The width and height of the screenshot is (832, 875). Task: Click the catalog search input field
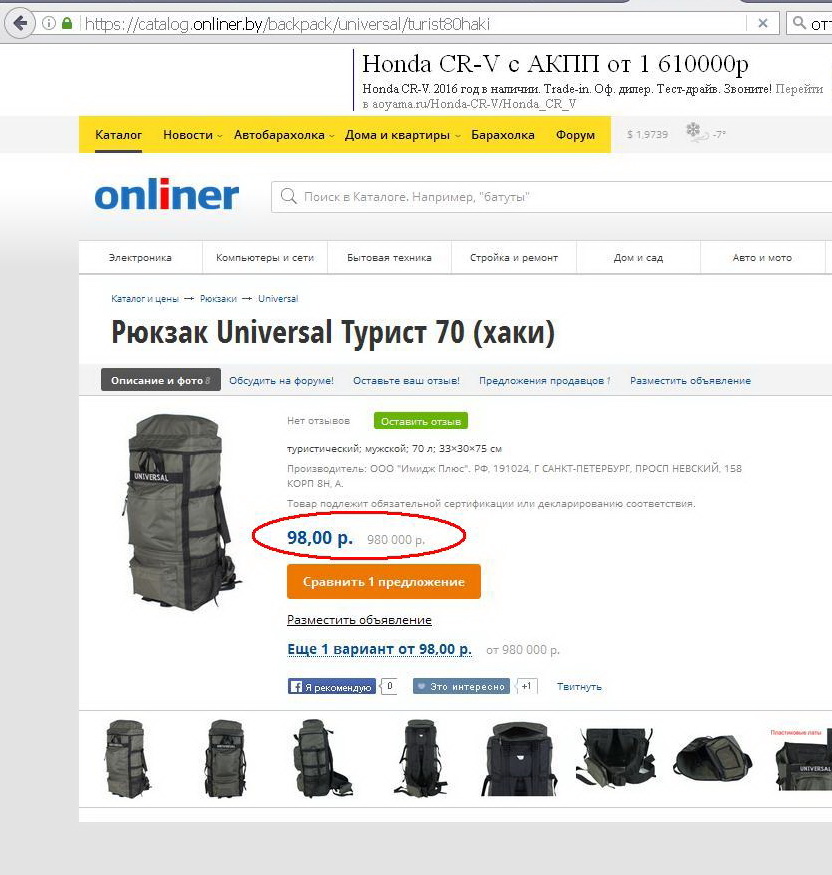[x=550, y=197]
